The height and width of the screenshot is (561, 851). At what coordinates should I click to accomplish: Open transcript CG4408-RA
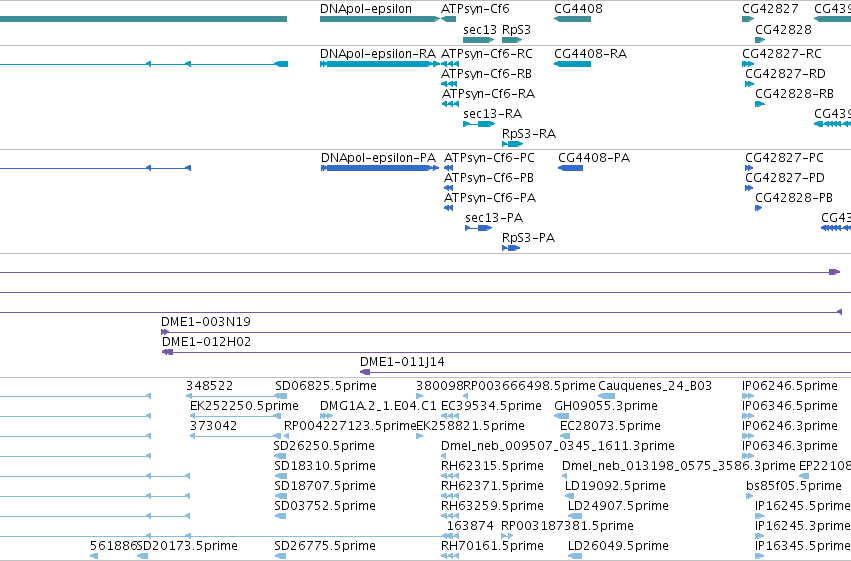pos(590,54)
